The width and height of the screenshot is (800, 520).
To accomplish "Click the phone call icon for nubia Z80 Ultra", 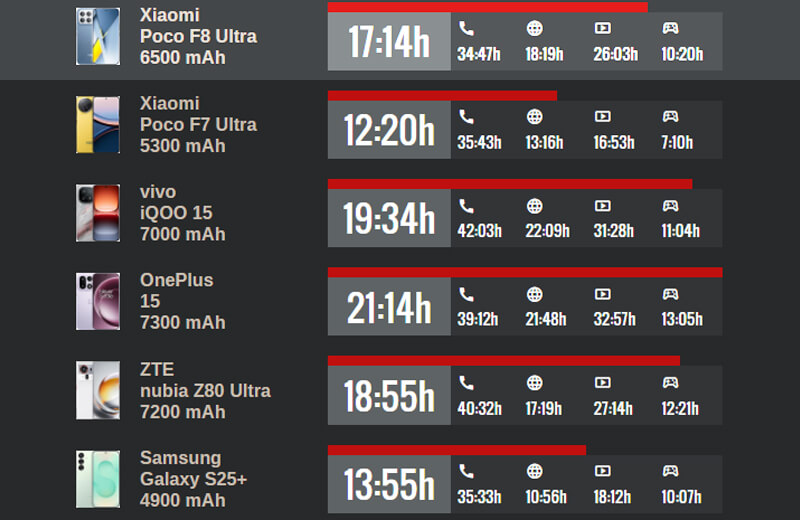I will [x=466, y=383].
